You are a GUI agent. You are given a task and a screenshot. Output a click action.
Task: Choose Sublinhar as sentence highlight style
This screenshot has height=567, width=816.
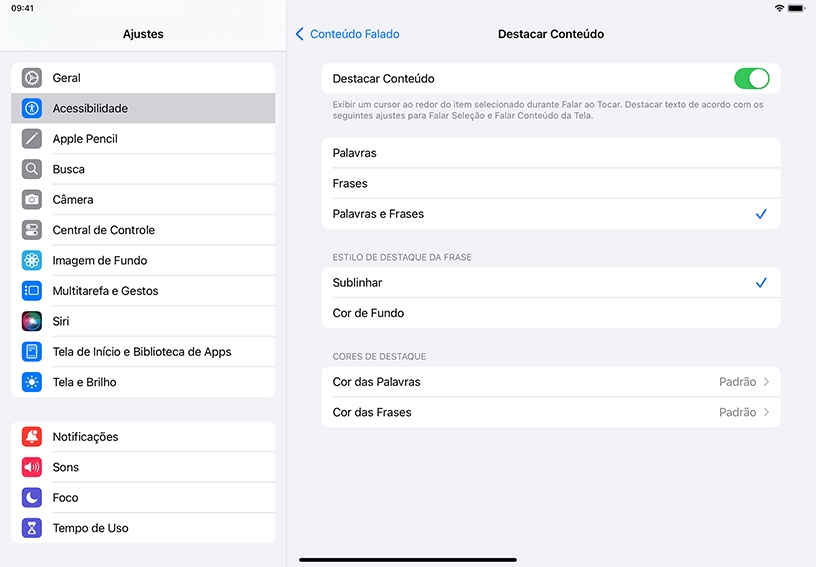(551, 282)
